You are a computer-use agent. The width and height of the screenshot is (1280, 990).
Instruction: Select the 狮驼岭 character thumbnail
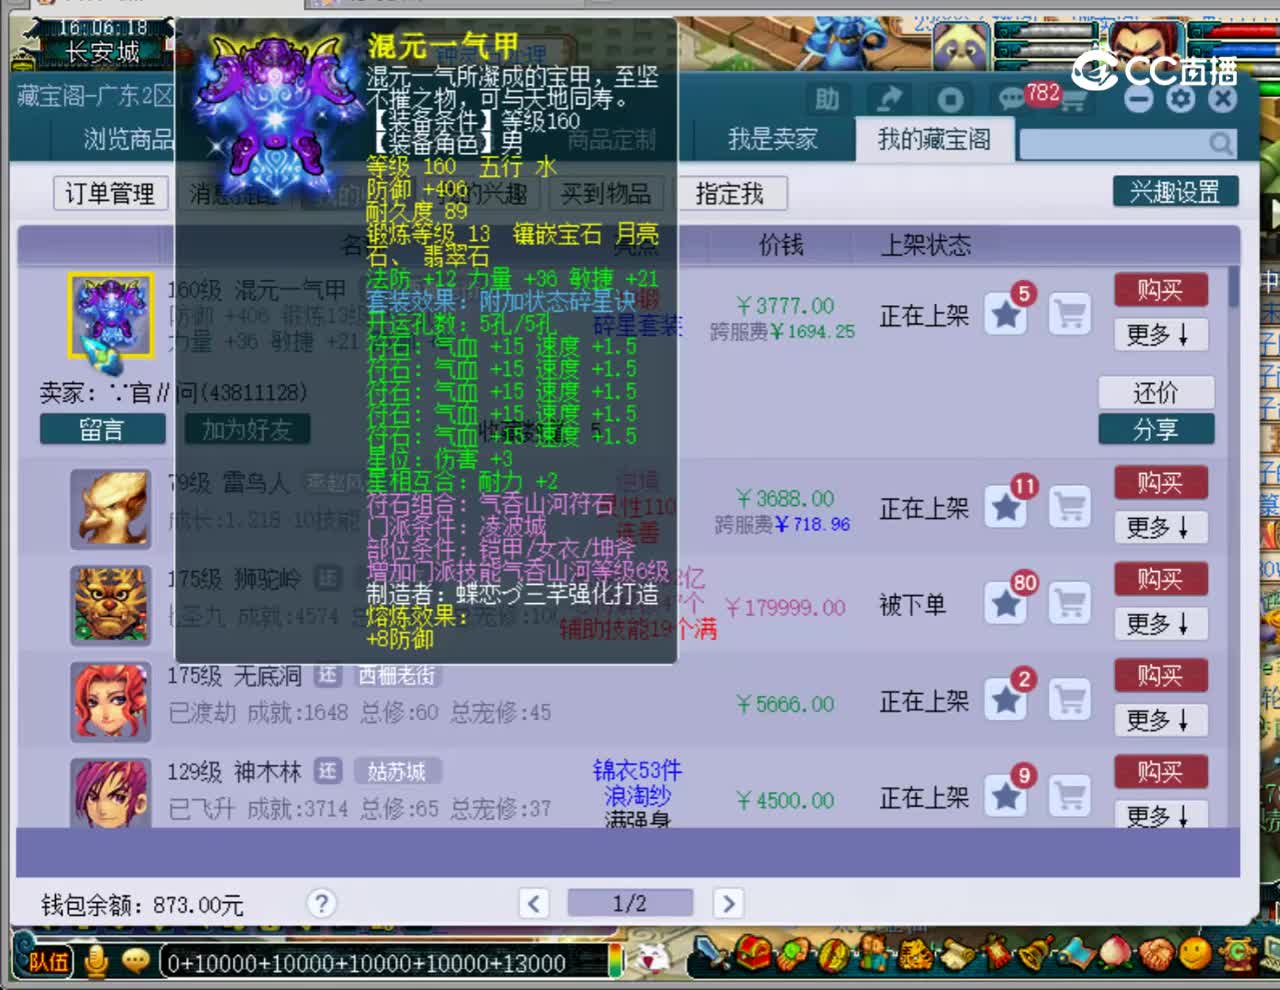coord(110,605)
